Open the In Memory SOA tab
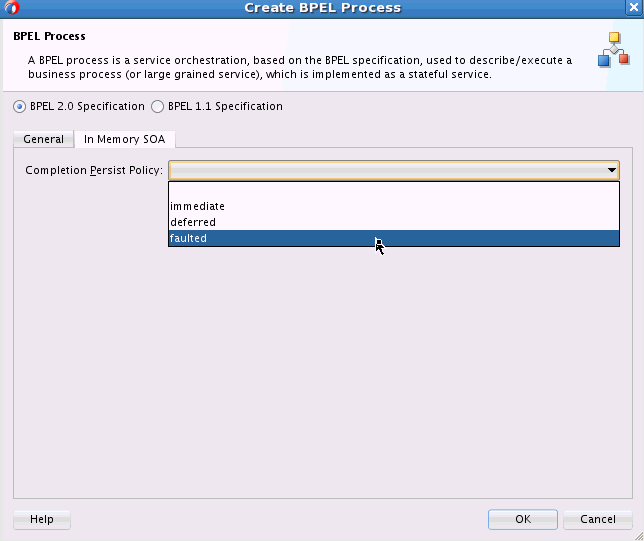This screenshot has height=541, width=644. pos(124,139)
